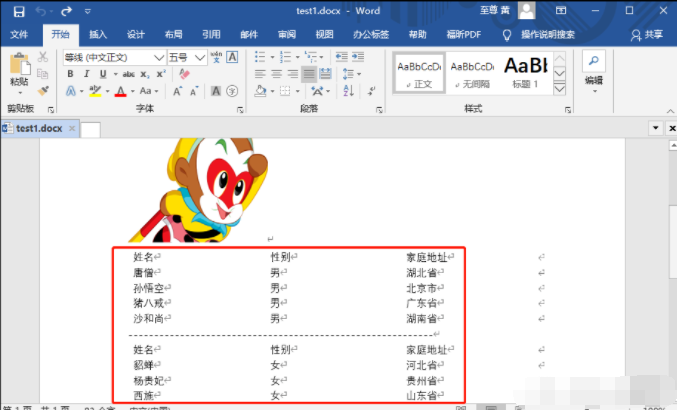The width and height of the screenshot is (677, 410).
Task: Open the font size 五号 dropdown
Action: tap(199, 57)
